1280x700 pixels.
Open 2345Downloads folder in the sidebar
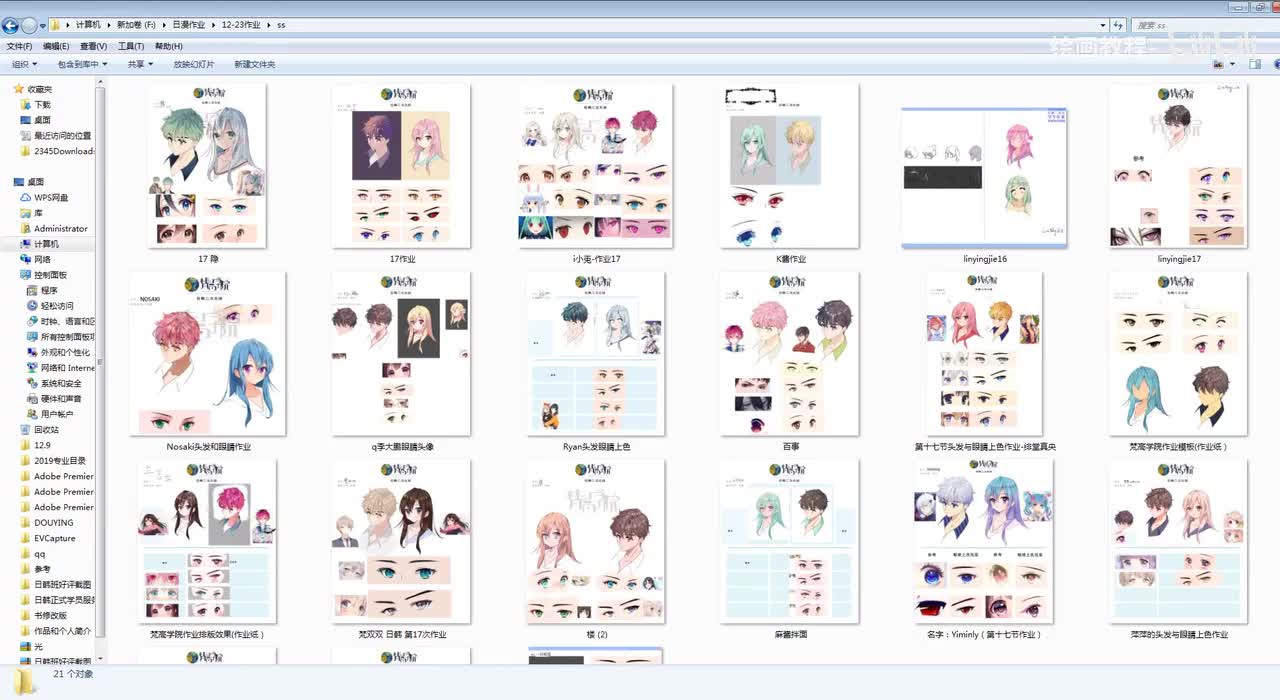click(57, 151)
